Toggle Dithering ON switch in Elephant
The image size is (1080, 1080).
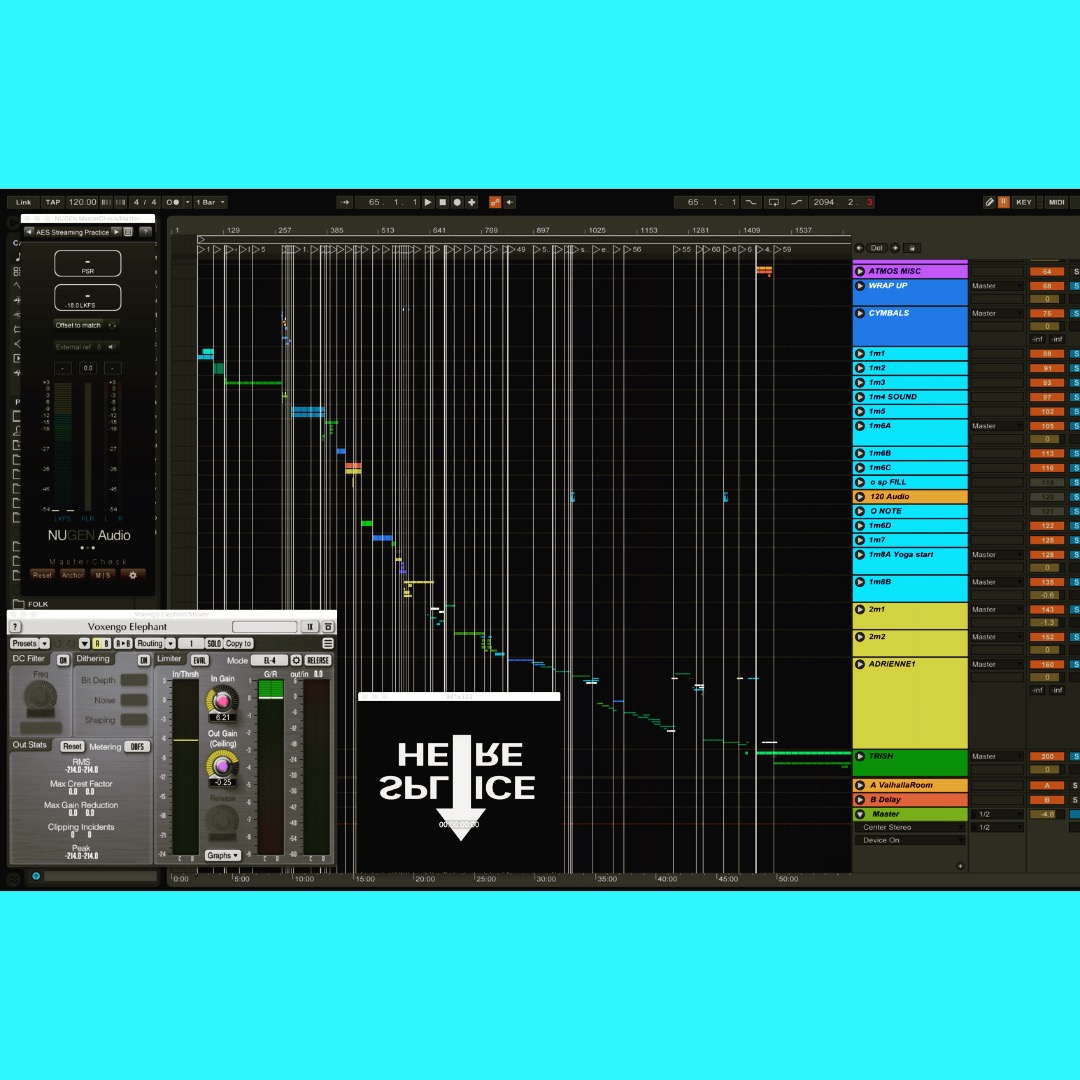pyautogui.click(x=143, y=660)
